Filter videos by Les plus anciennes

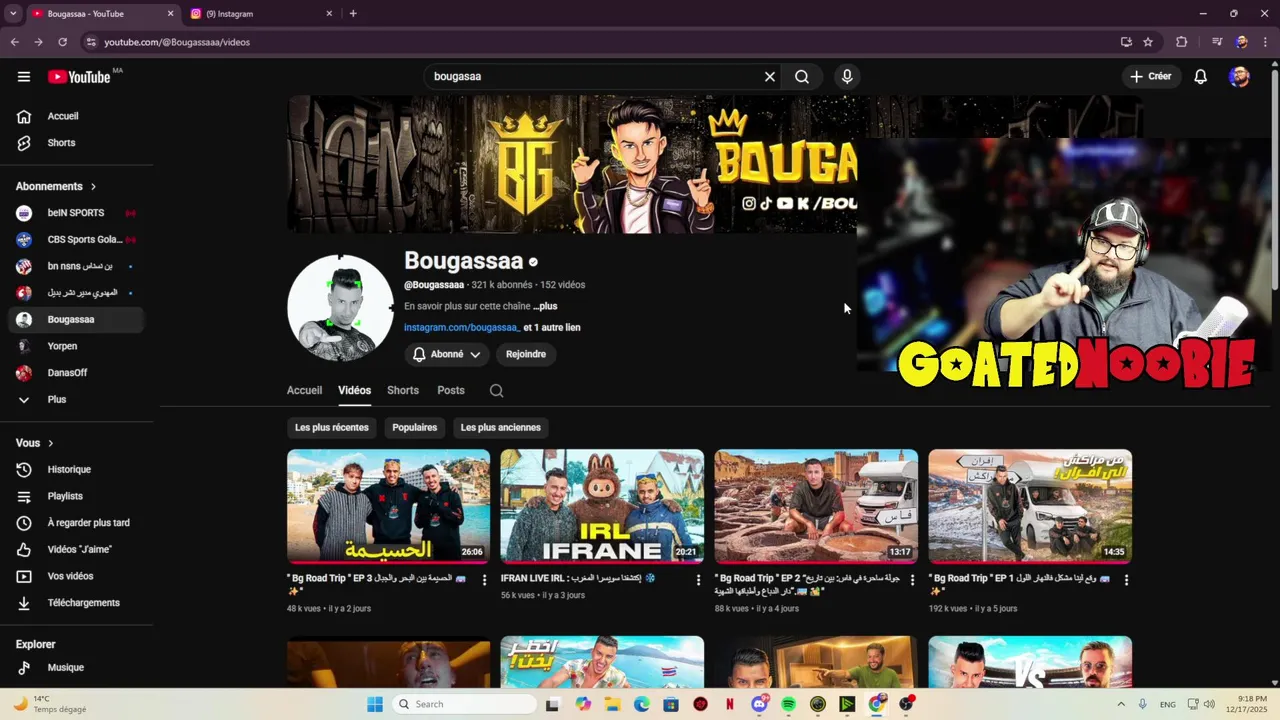point(501,428)
